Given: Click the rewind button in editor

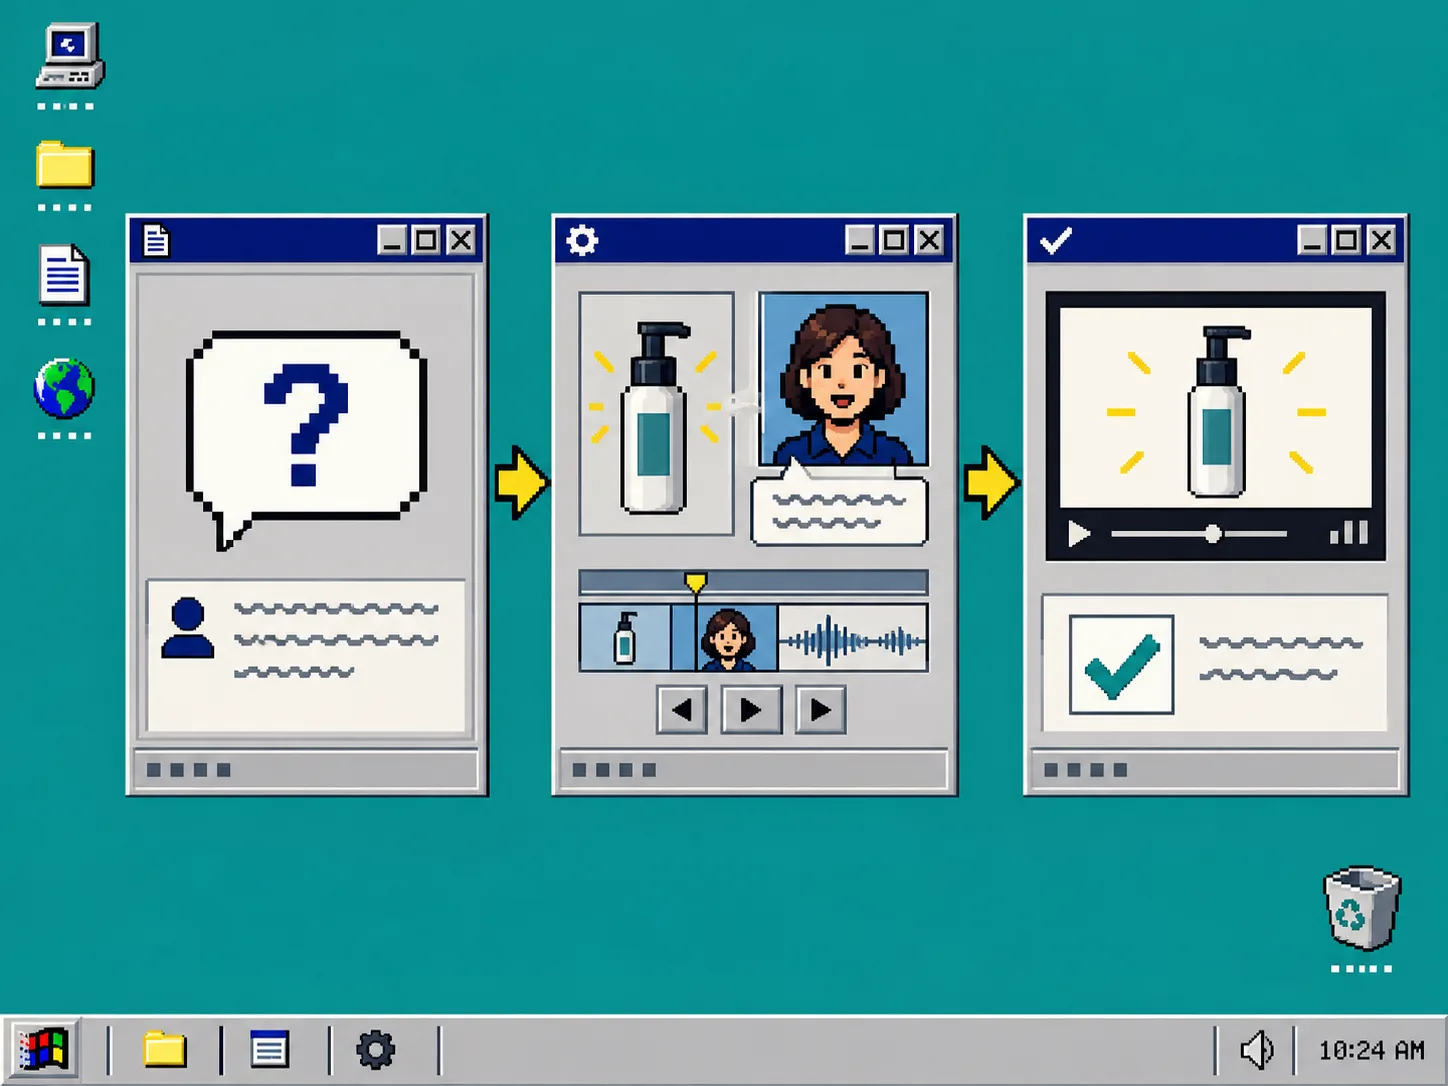Looking at the screenshot, I should coord(682,710).
